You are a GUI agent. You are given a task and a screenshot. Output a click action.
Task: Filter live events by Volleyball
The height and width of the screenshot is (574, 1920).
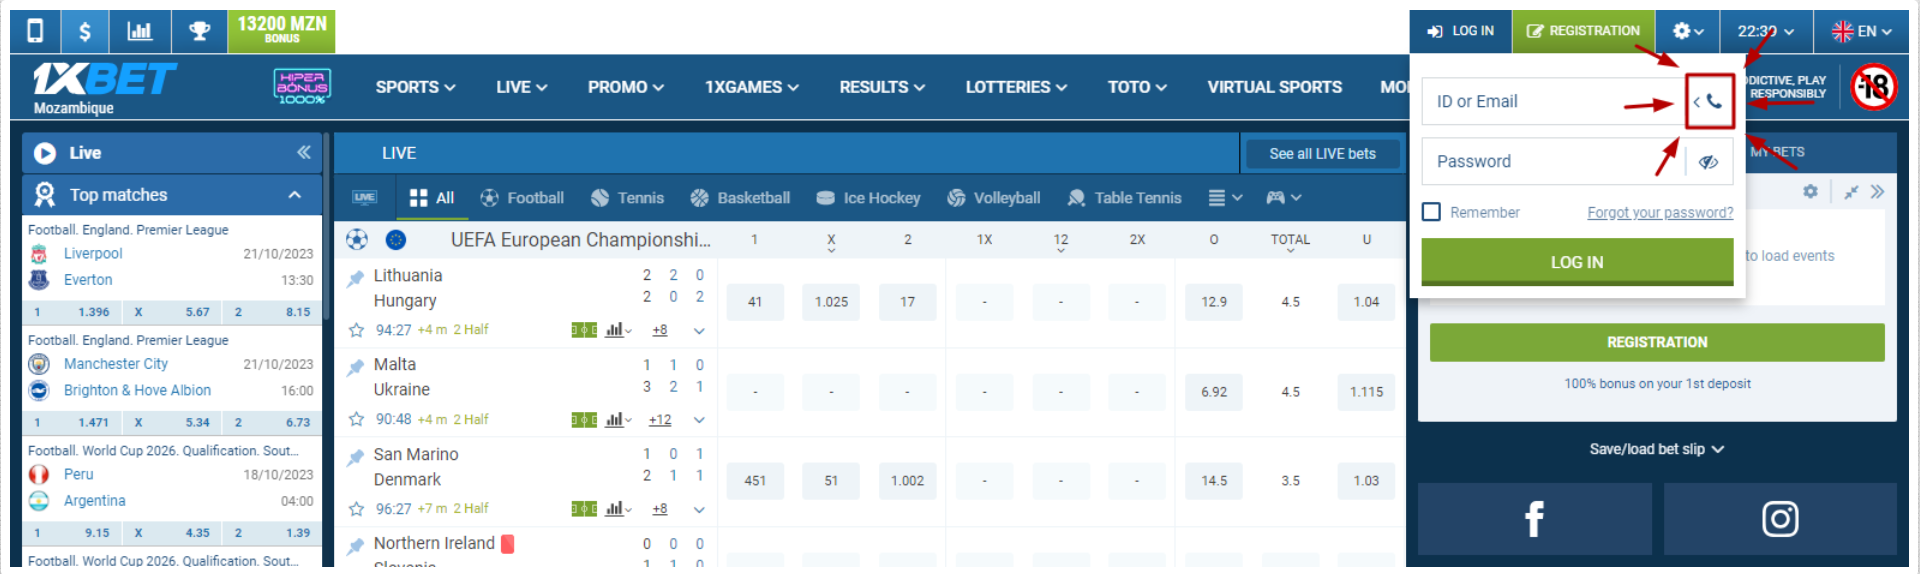[993, 198]
